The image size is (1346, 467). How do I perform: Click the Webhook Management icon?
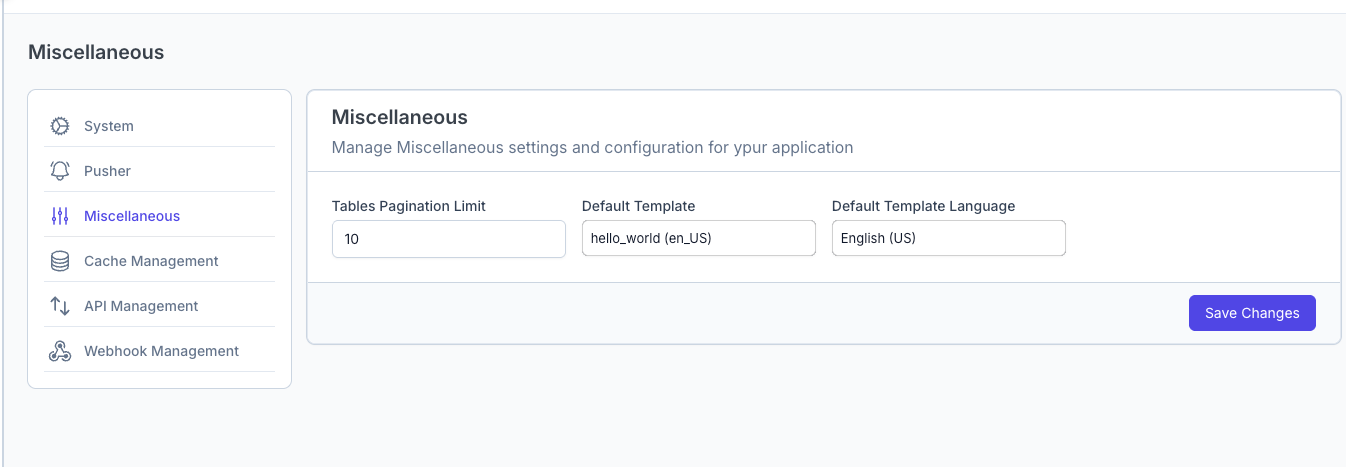[60, 351]
